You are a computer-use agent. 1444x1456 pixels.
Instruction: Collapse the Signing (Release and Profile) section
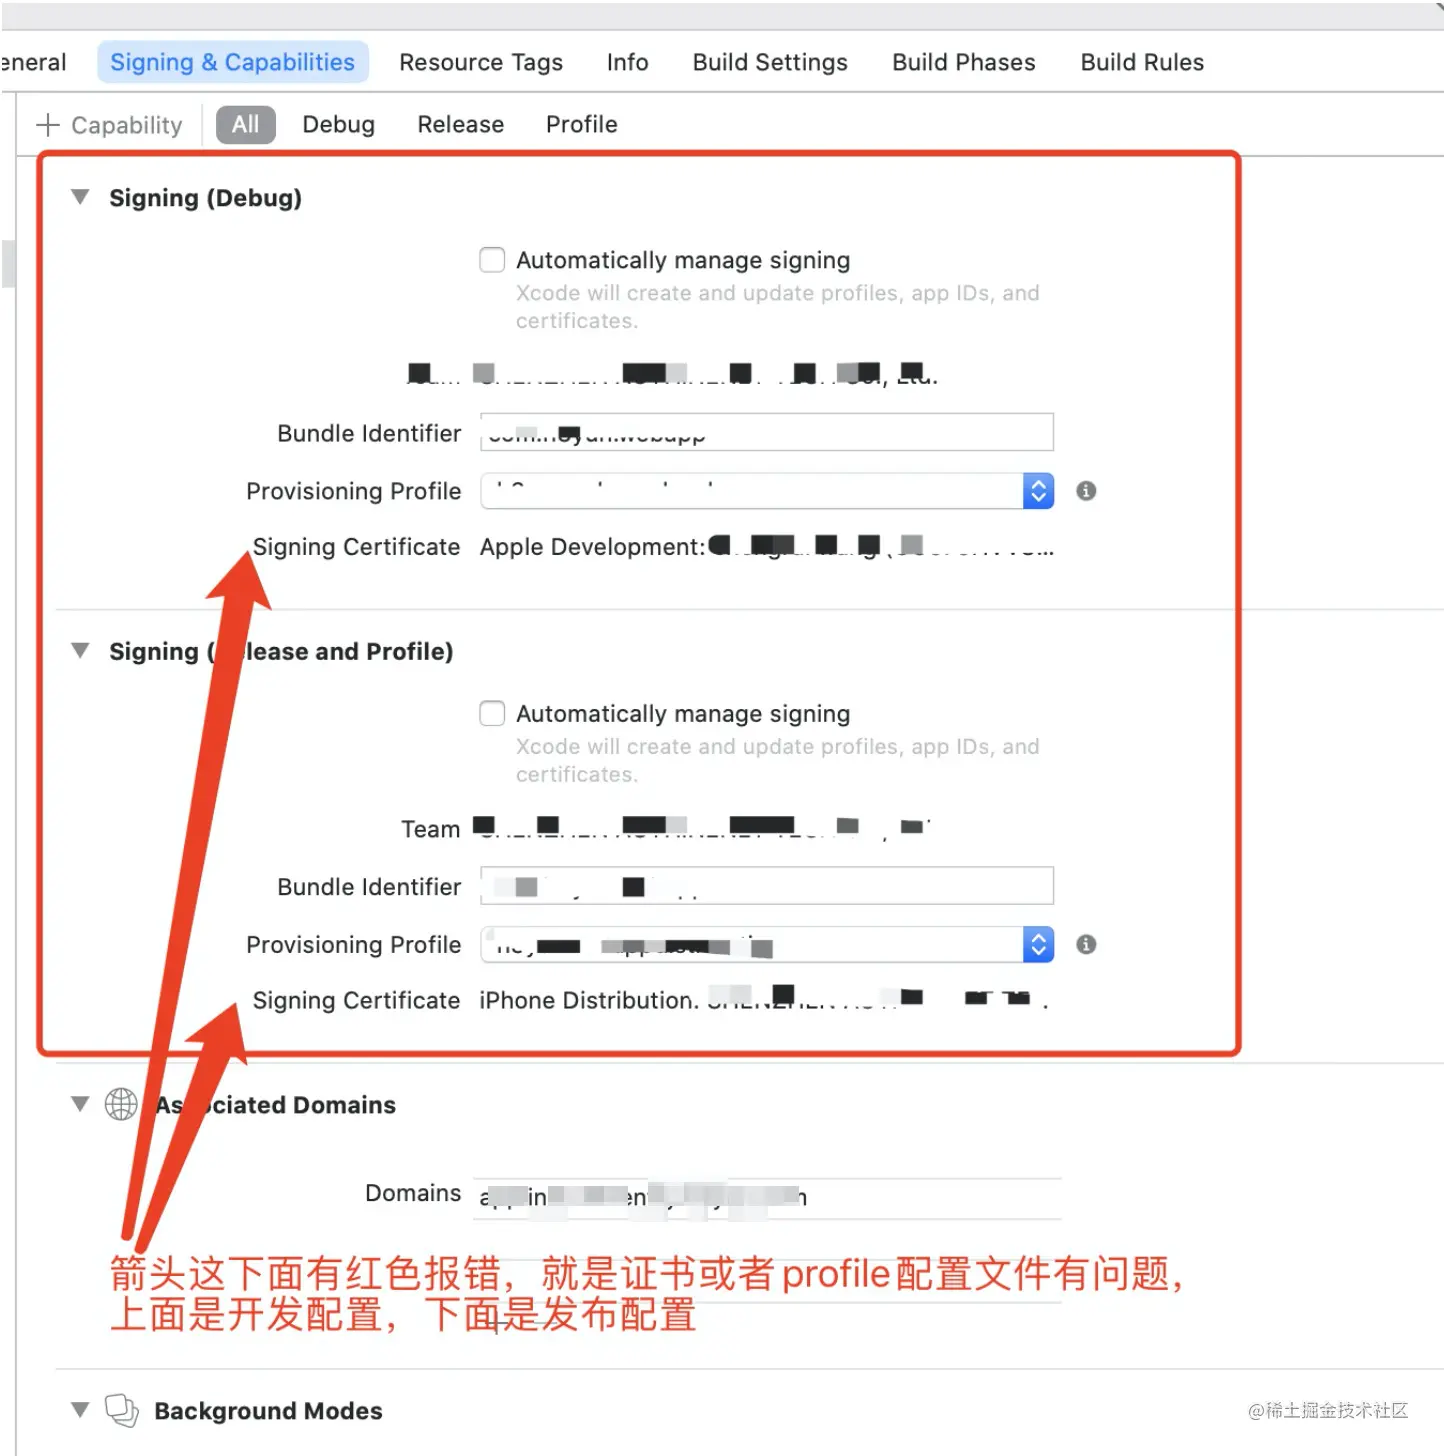81,651
